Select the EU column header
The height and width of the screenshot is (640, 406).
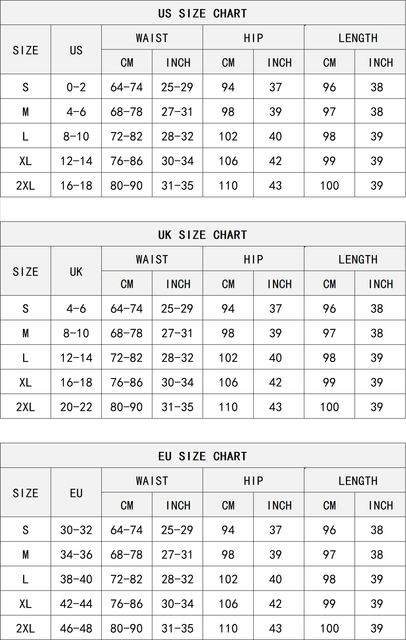76,493
